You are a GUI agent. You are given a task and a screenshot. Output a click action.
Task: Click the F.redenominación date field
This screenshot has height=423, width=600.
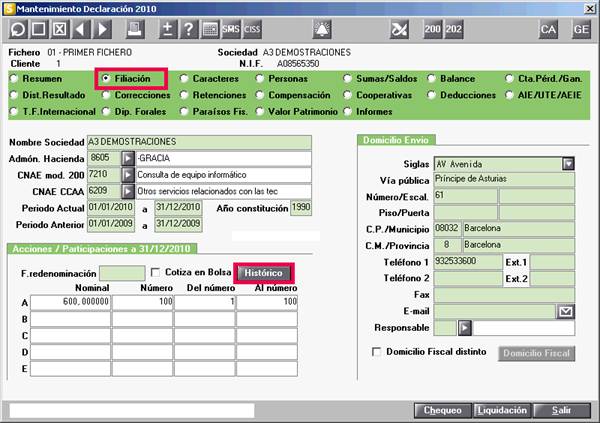122,273
